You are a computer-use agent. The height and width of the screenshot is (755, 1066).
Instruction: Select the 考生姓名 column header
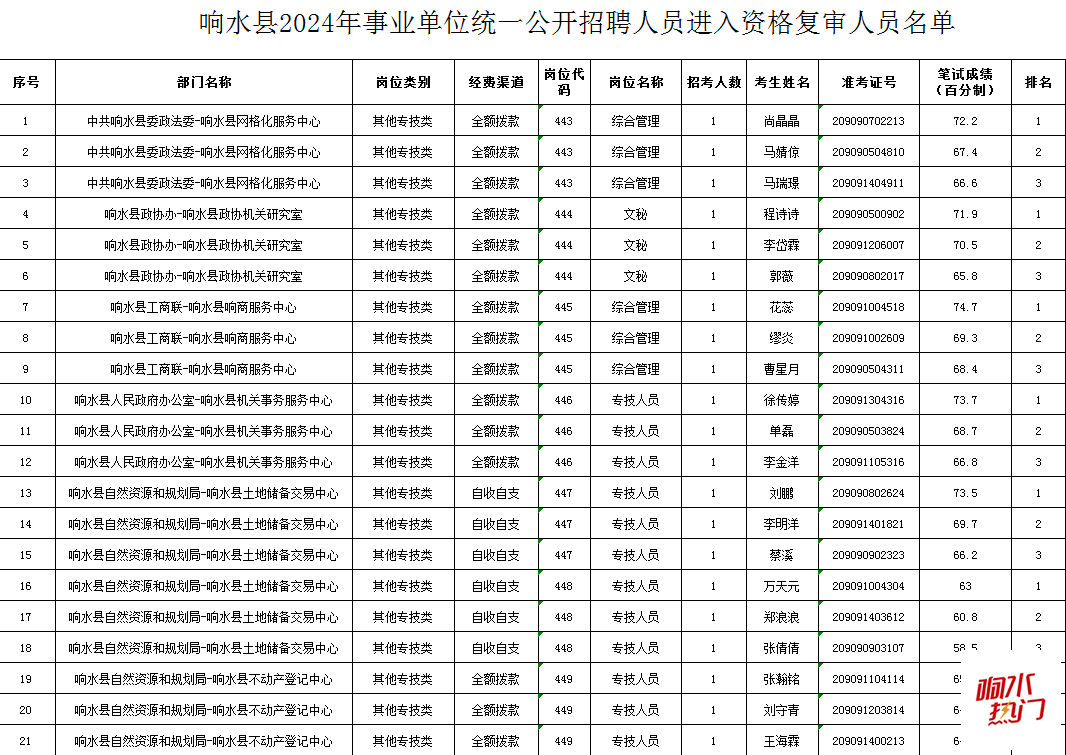point(783,82)
